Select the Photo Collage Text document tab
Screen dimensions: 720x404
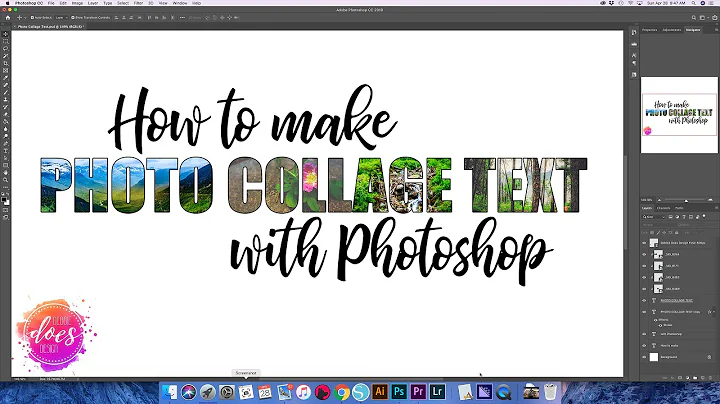pos(50,27)
